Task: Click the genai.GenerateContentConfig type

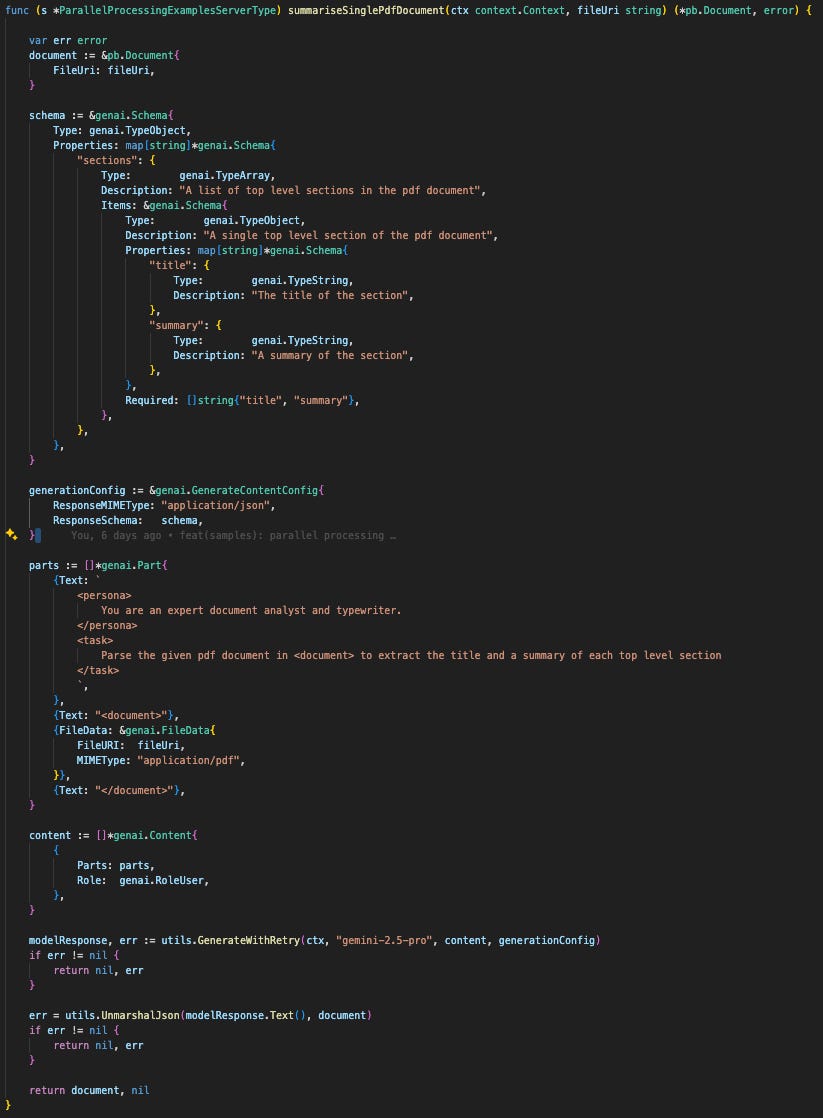Action: click(236, 491)
